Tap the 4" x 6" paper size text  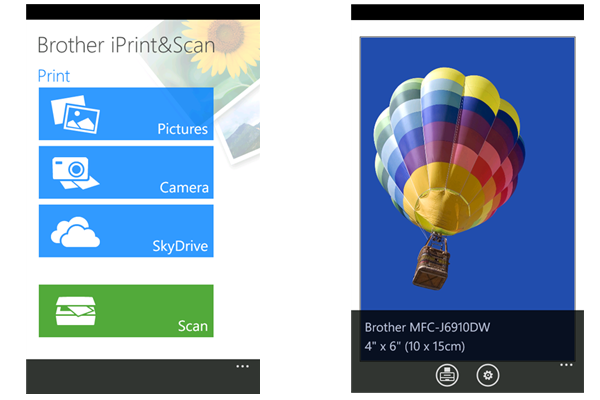(415, 346)
